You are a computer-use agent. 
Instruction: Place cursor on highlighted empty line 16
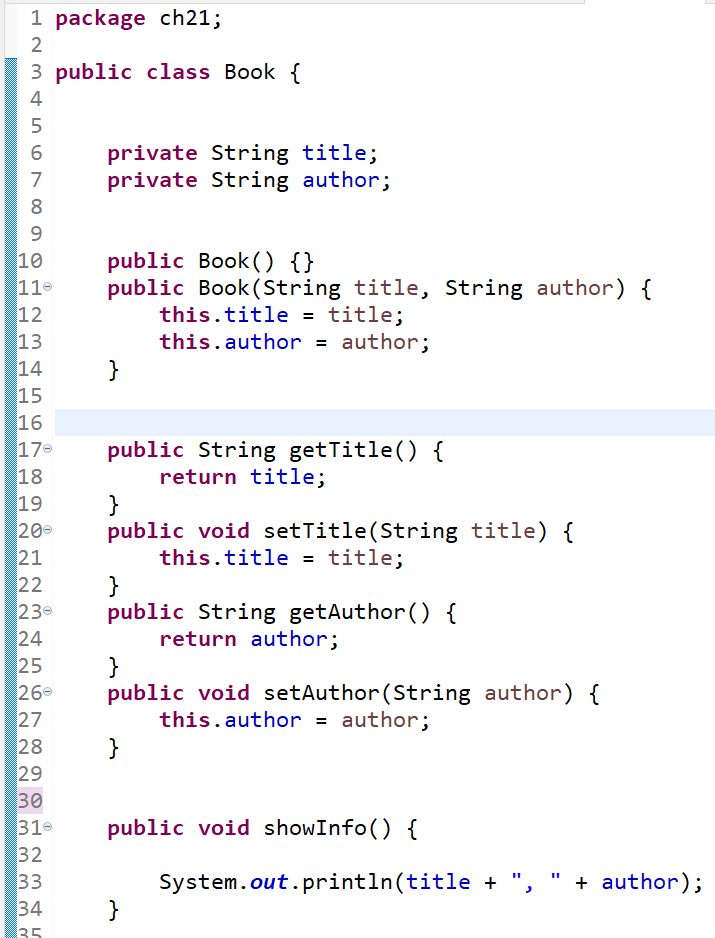pos(385,423)
